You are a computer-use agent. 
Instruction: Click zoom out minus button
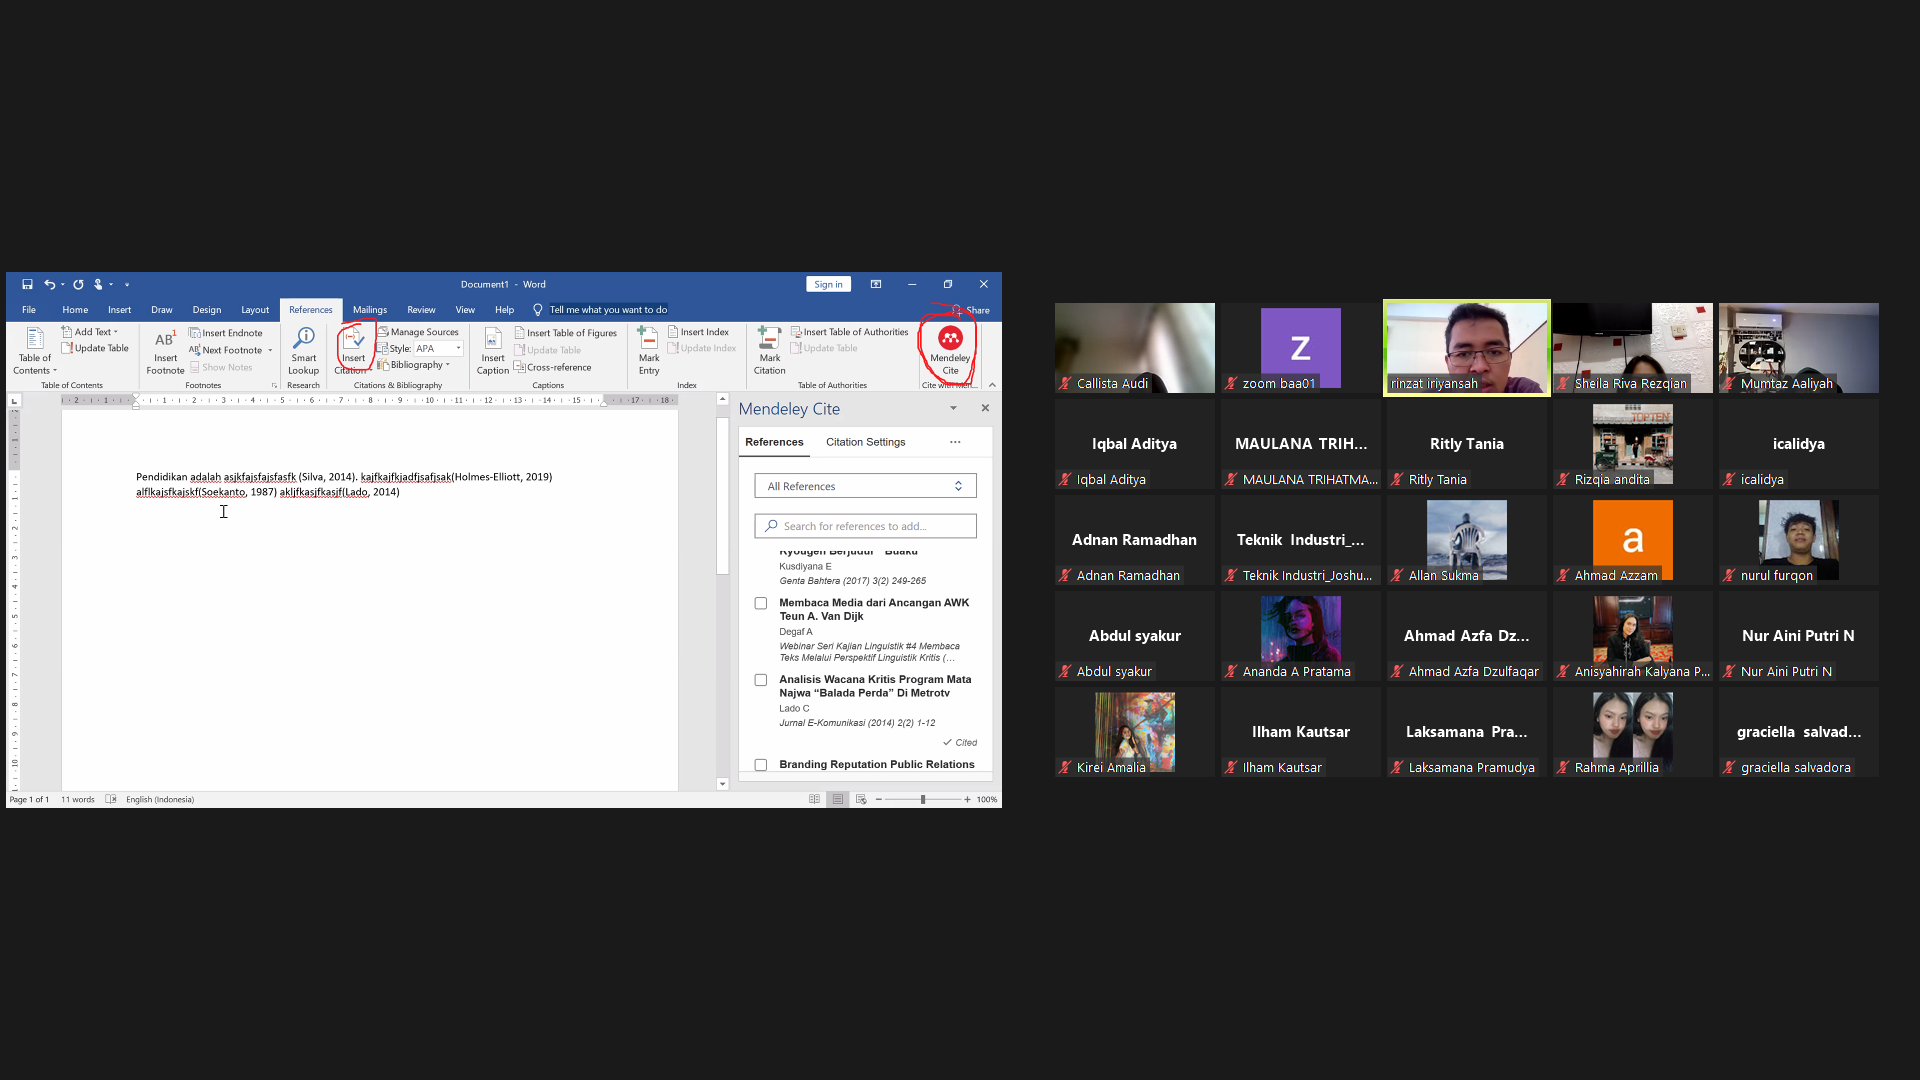[878, 800]
